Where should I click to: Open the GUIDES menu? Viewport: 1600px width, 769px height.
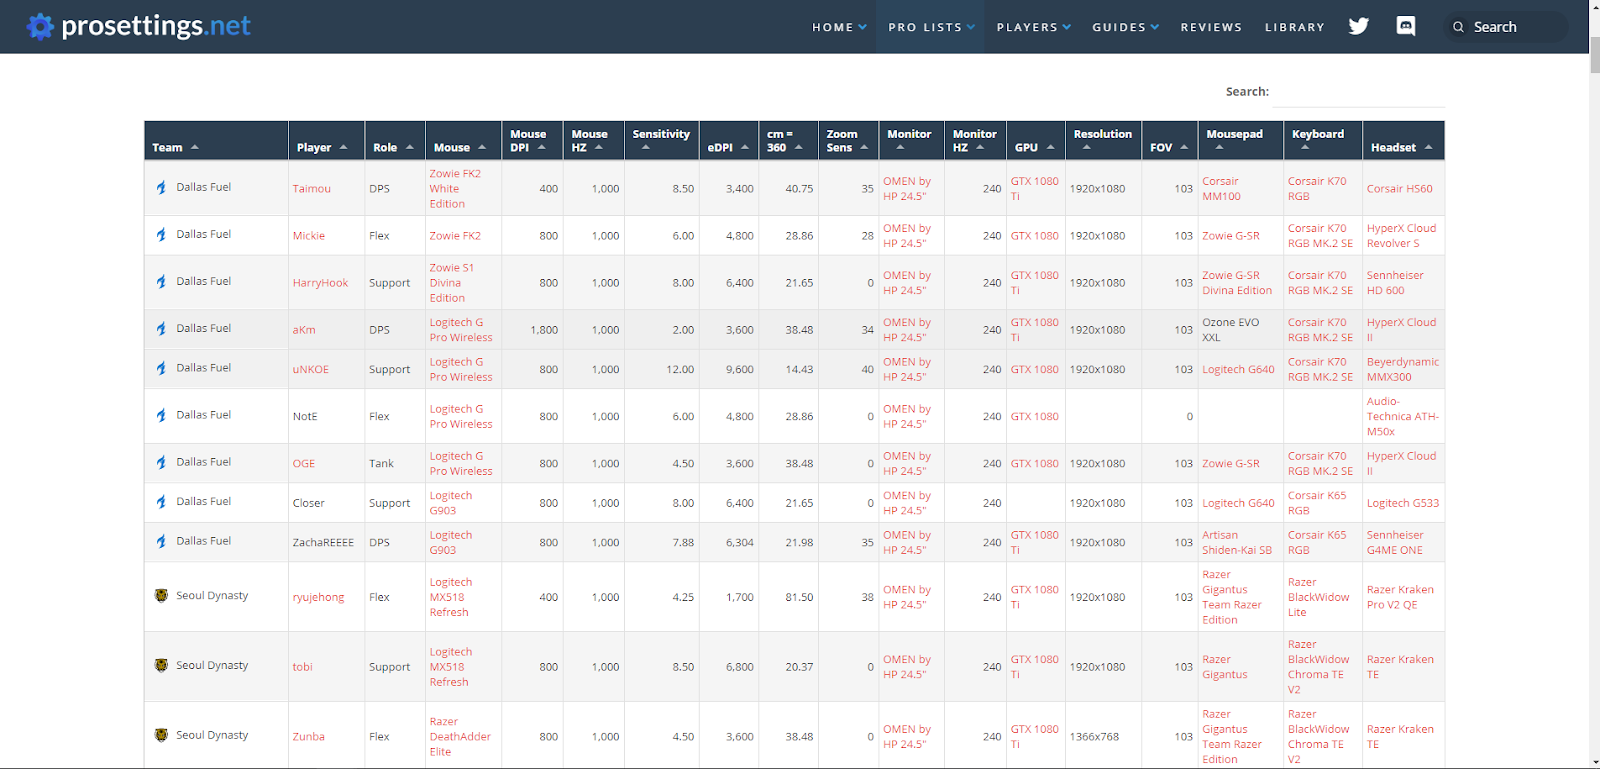pos(1125,27)
